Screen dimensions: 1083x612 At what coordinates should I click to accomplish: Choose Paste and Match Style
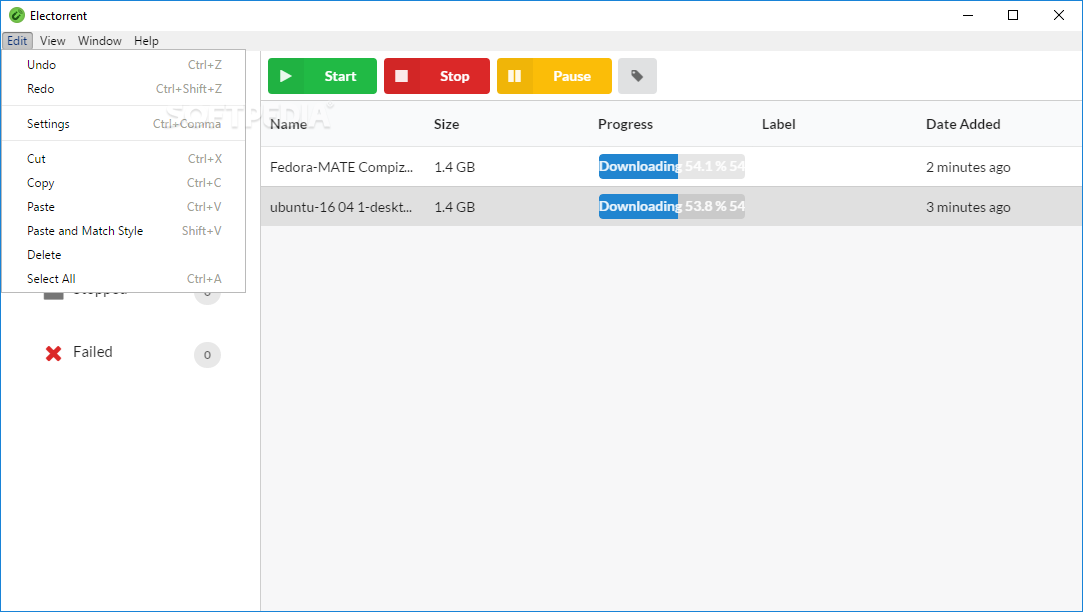click(x=124, y=231)
